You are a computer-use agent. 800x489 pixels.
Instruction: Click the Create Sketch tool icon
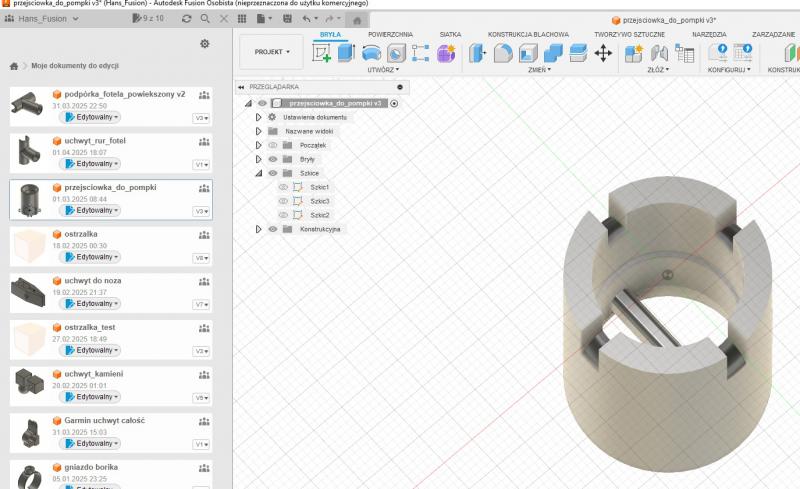(322, 54)
